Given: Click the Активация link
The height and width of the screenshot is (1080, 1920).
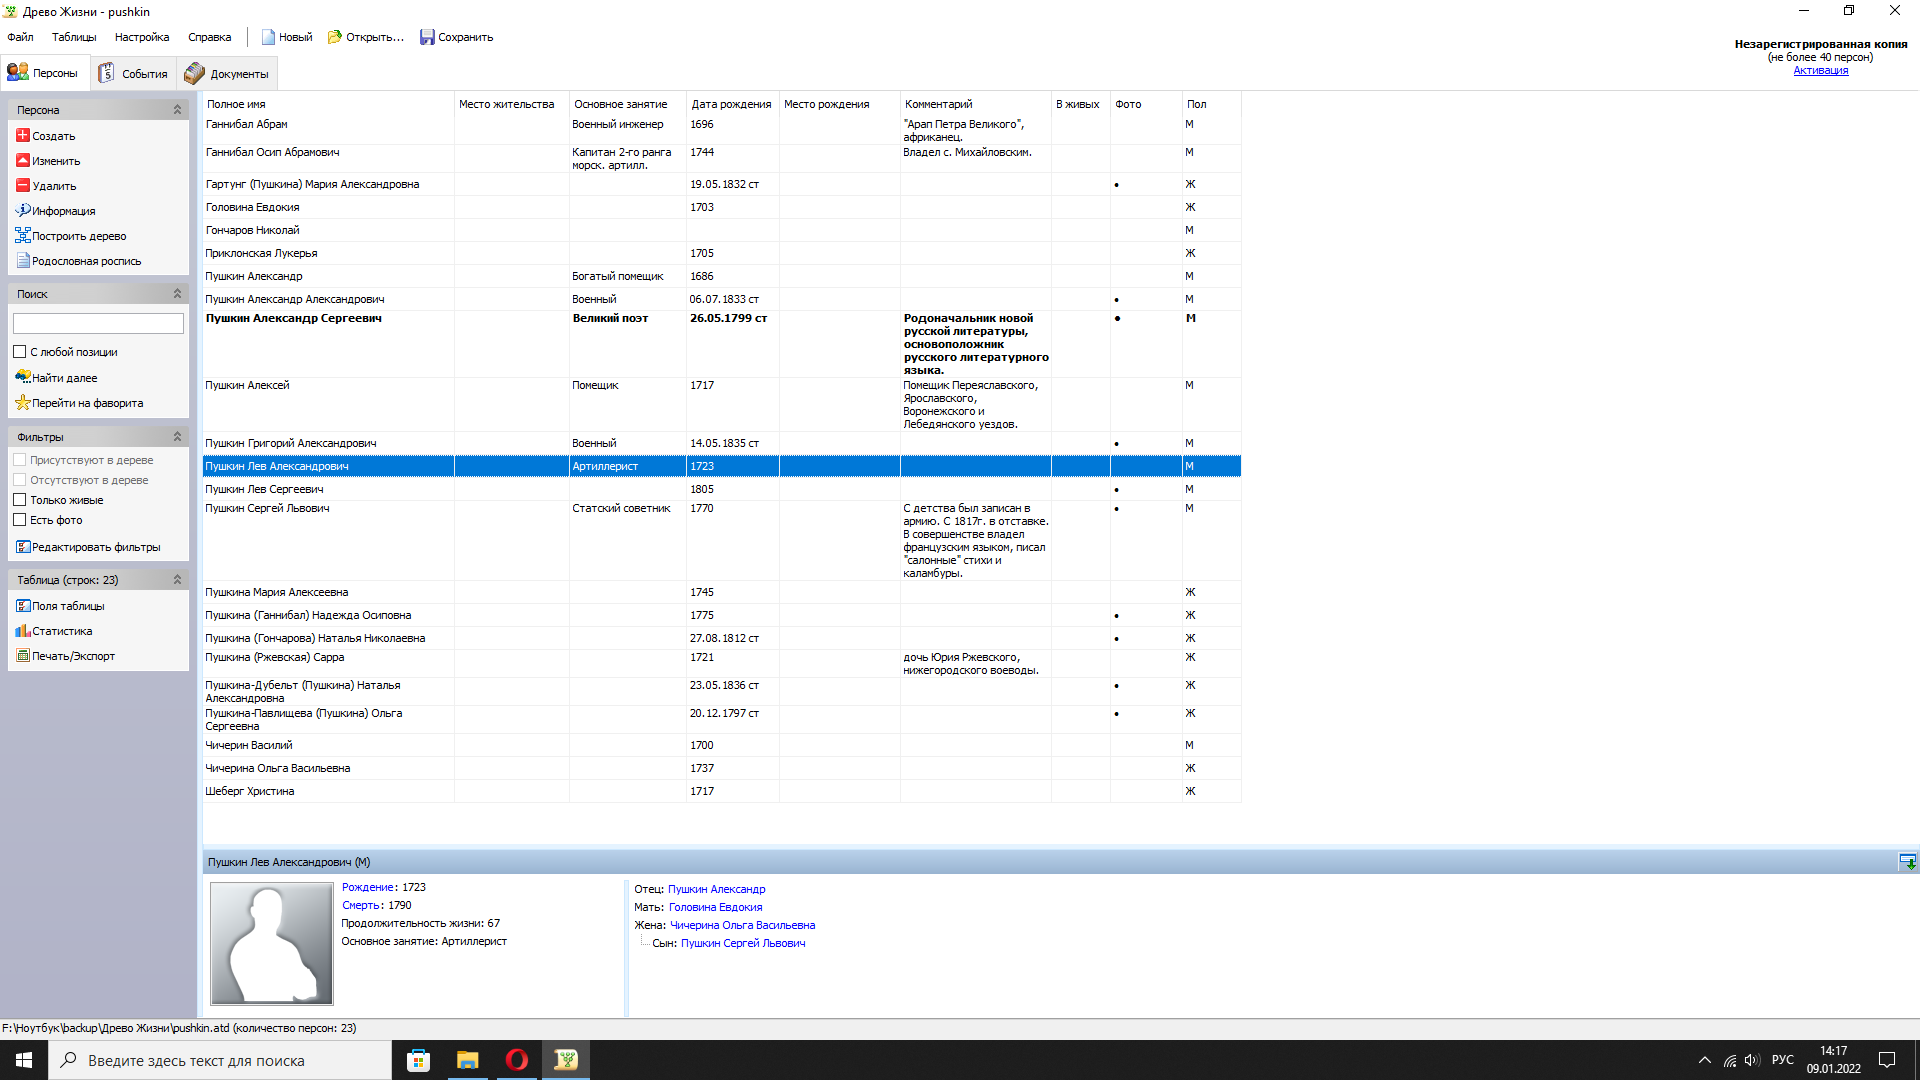Looking at the screenshot, I should point(1820,70).
